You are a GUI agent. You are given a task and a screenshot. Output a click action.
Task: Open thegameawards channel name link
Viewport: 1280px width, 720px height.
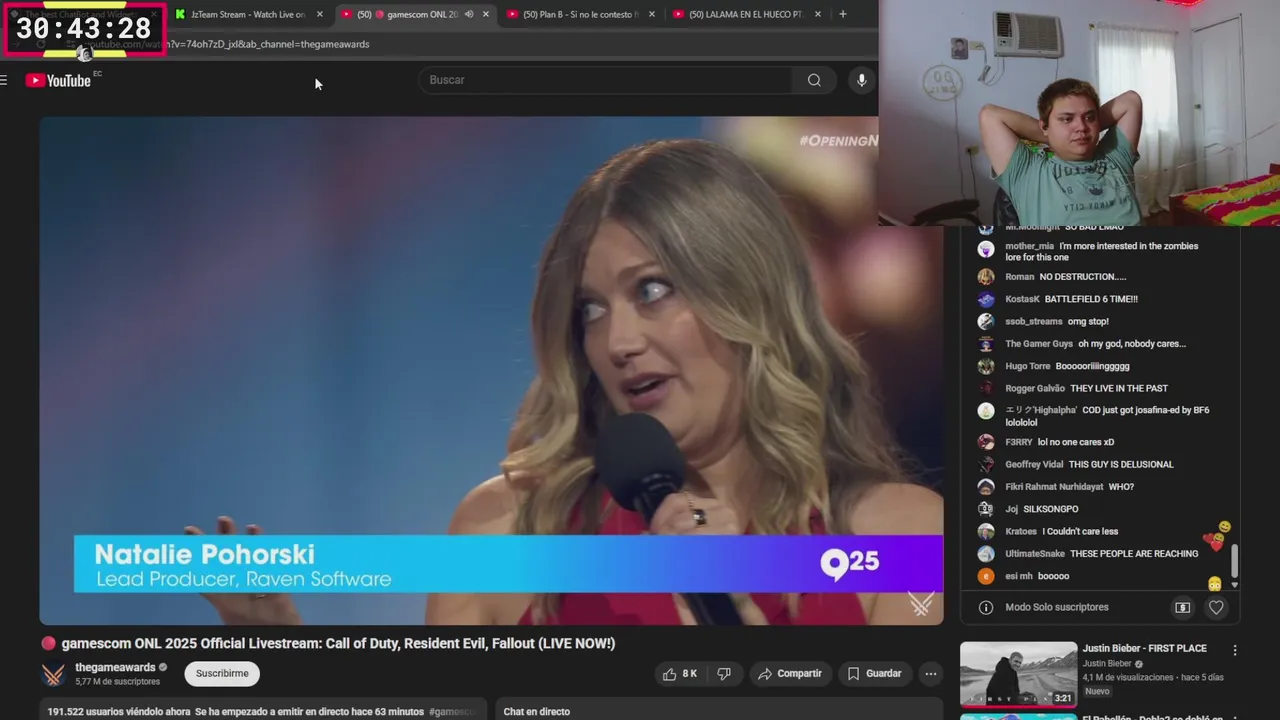pyautogui.click(x=115, y=667)
